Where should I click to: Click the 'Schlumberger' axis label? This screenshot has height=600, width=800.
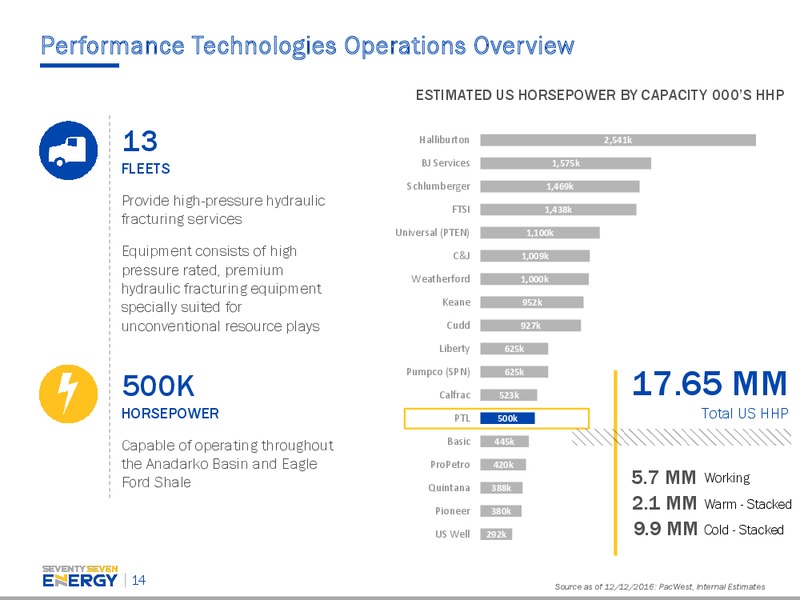(438, 186)
